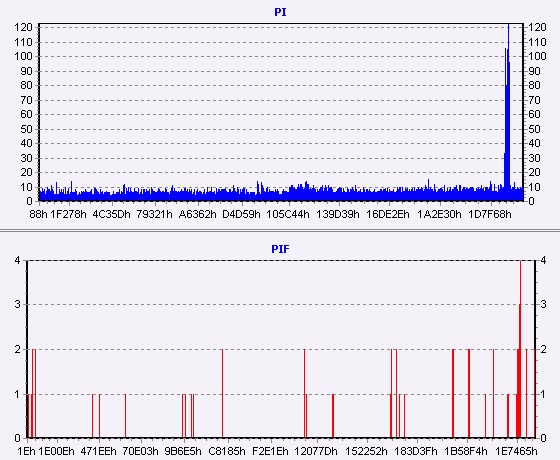The image size is (560, 460).
Task: Select the 88h label on PI axis
Action: click(x=39, y=214)
